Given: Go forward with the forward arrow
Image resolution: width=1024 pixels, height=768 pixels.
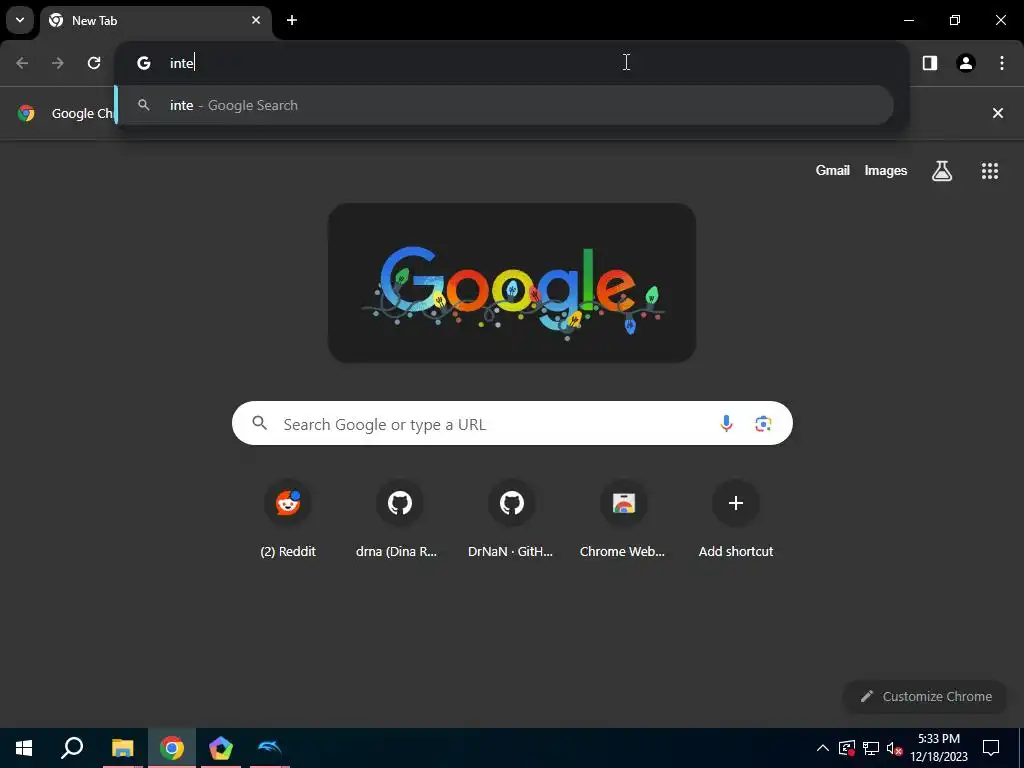Looking at the screenshot, I should pyautogui.click(x=58, y=63).
